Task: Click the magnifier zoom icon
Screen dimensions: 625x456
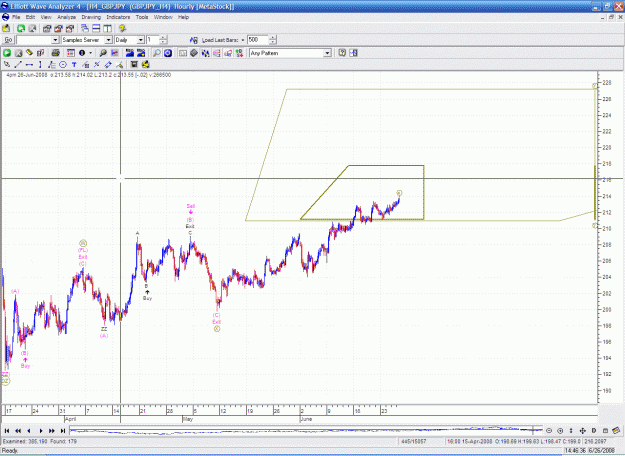Action: coord(157,53)
